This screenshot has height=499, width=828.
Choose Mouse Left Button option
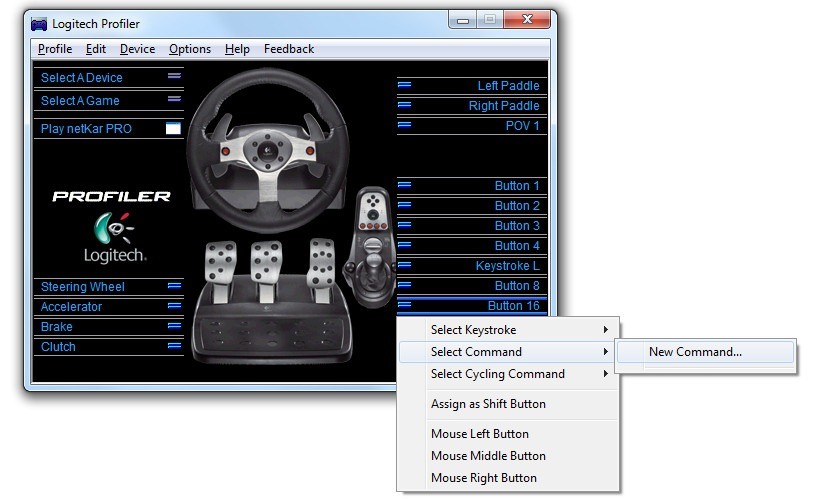479,434
